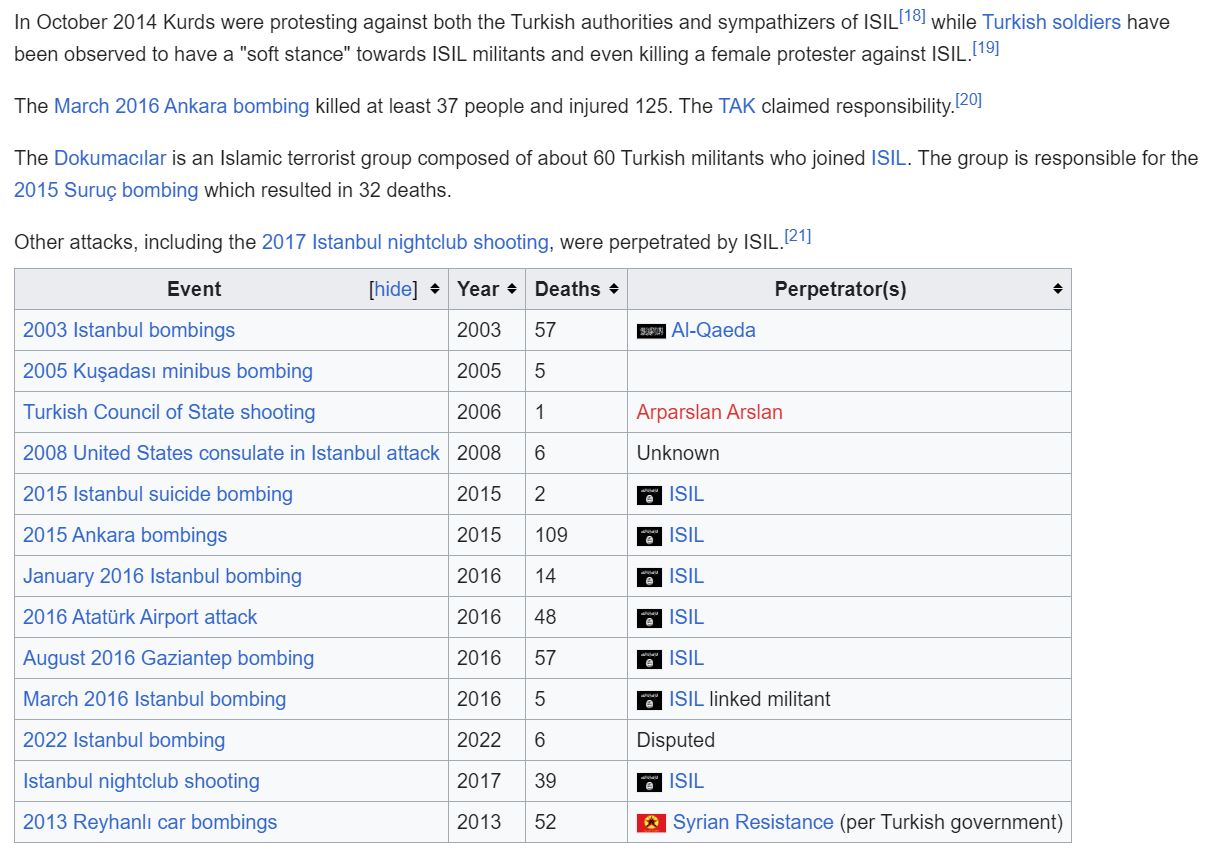Open August 2016 Gaziantep bombing link
Image resolution: width=1205 pixels, height=850 pixels.
[168, 658]
